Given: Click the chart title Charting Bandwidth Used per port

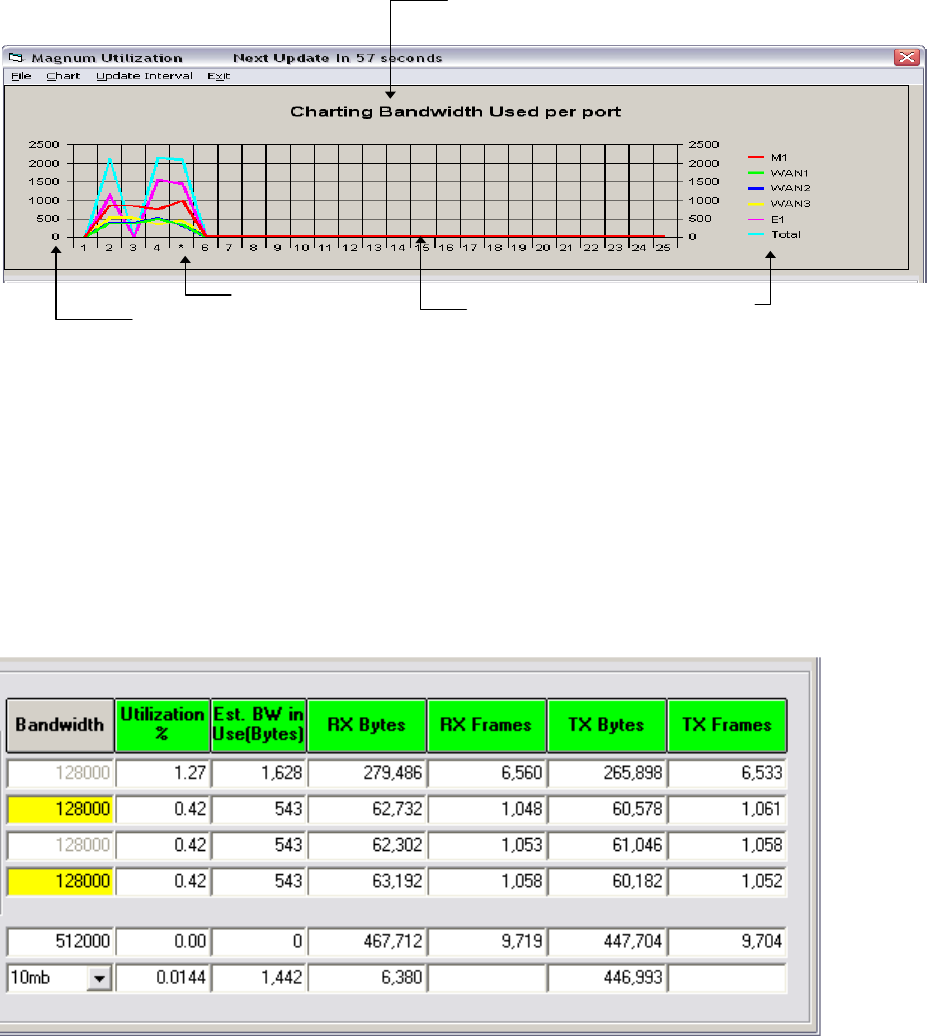Looking at the screenshot, I should (x=455, y=111).
